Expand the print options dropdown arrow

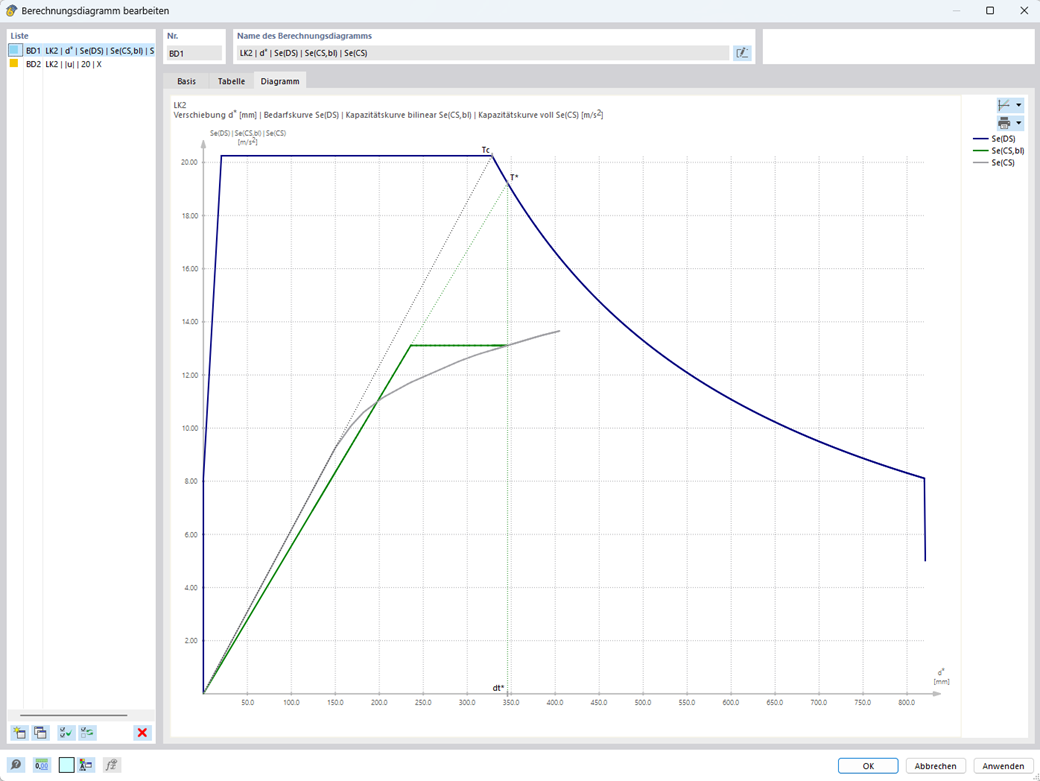[1019, 123]
